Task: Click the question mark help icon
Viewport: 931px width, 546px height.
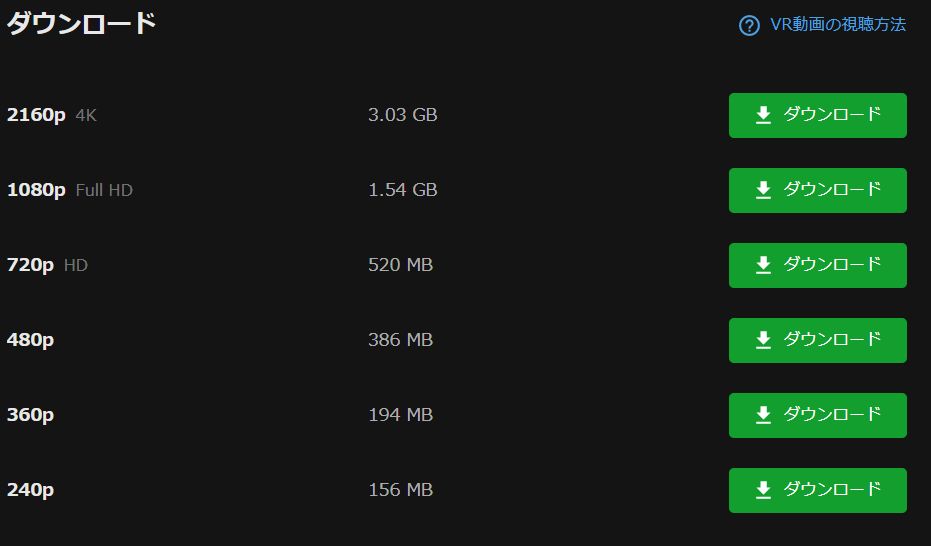Action: (749, 25)
